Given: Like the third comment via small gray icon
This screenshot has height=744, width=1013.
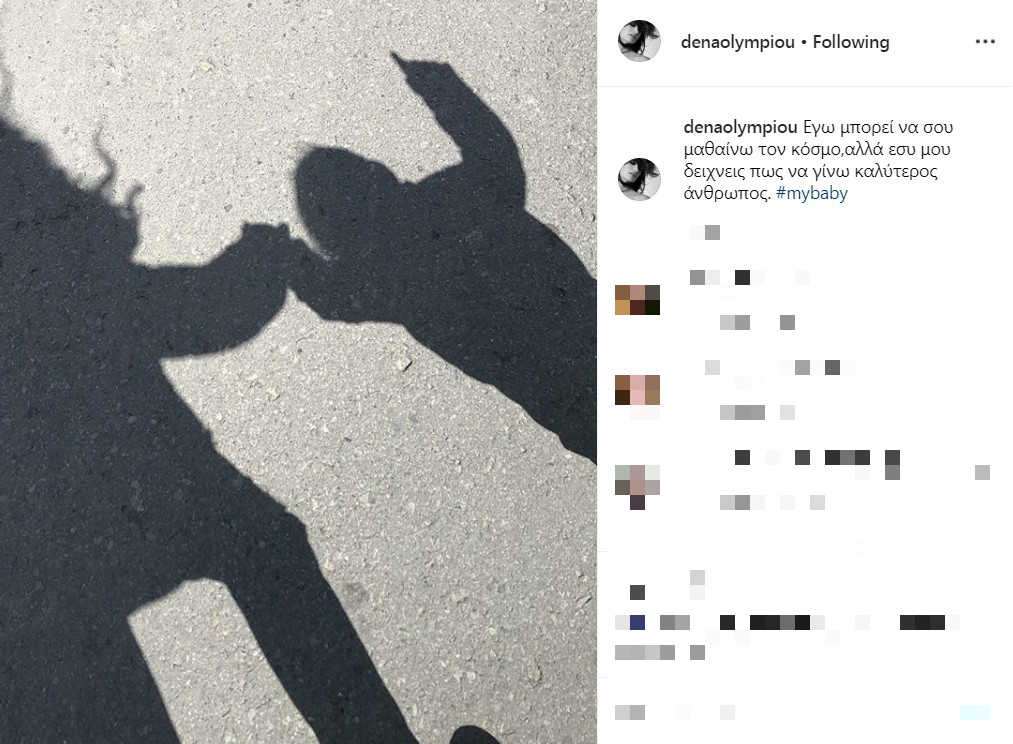Looking at the screenshot, I should click(982, 472).
